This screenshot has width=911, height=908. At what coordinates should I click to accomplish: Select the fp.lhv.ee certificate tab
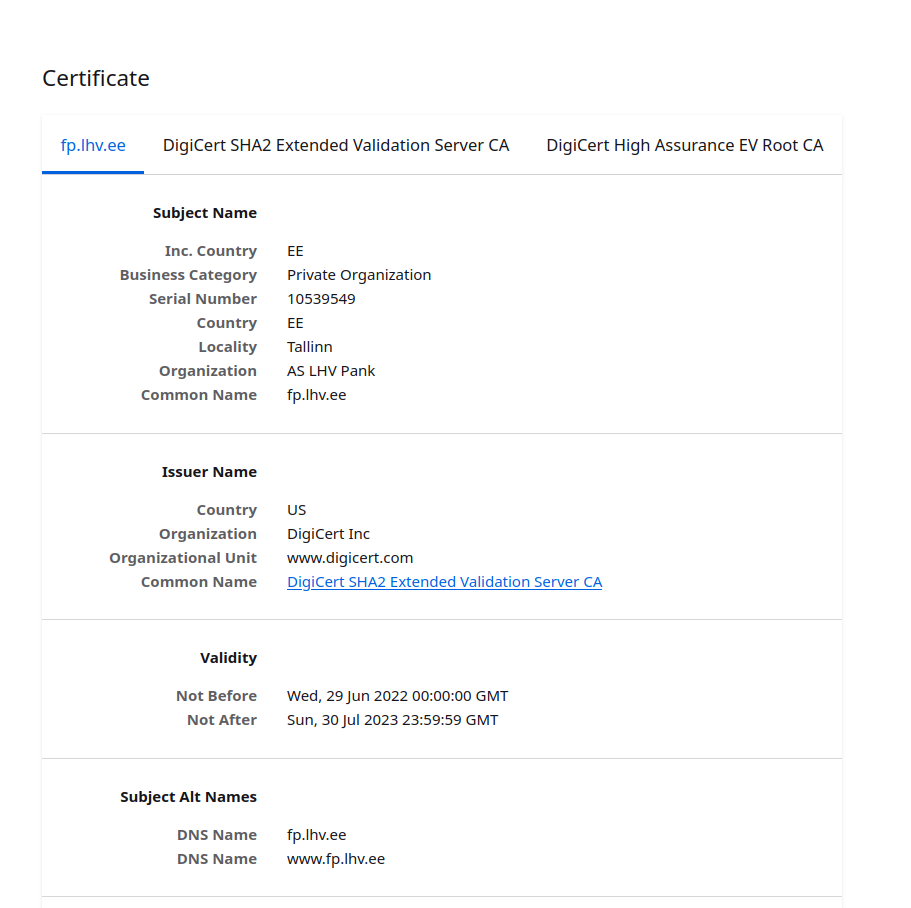coord(93,145)
